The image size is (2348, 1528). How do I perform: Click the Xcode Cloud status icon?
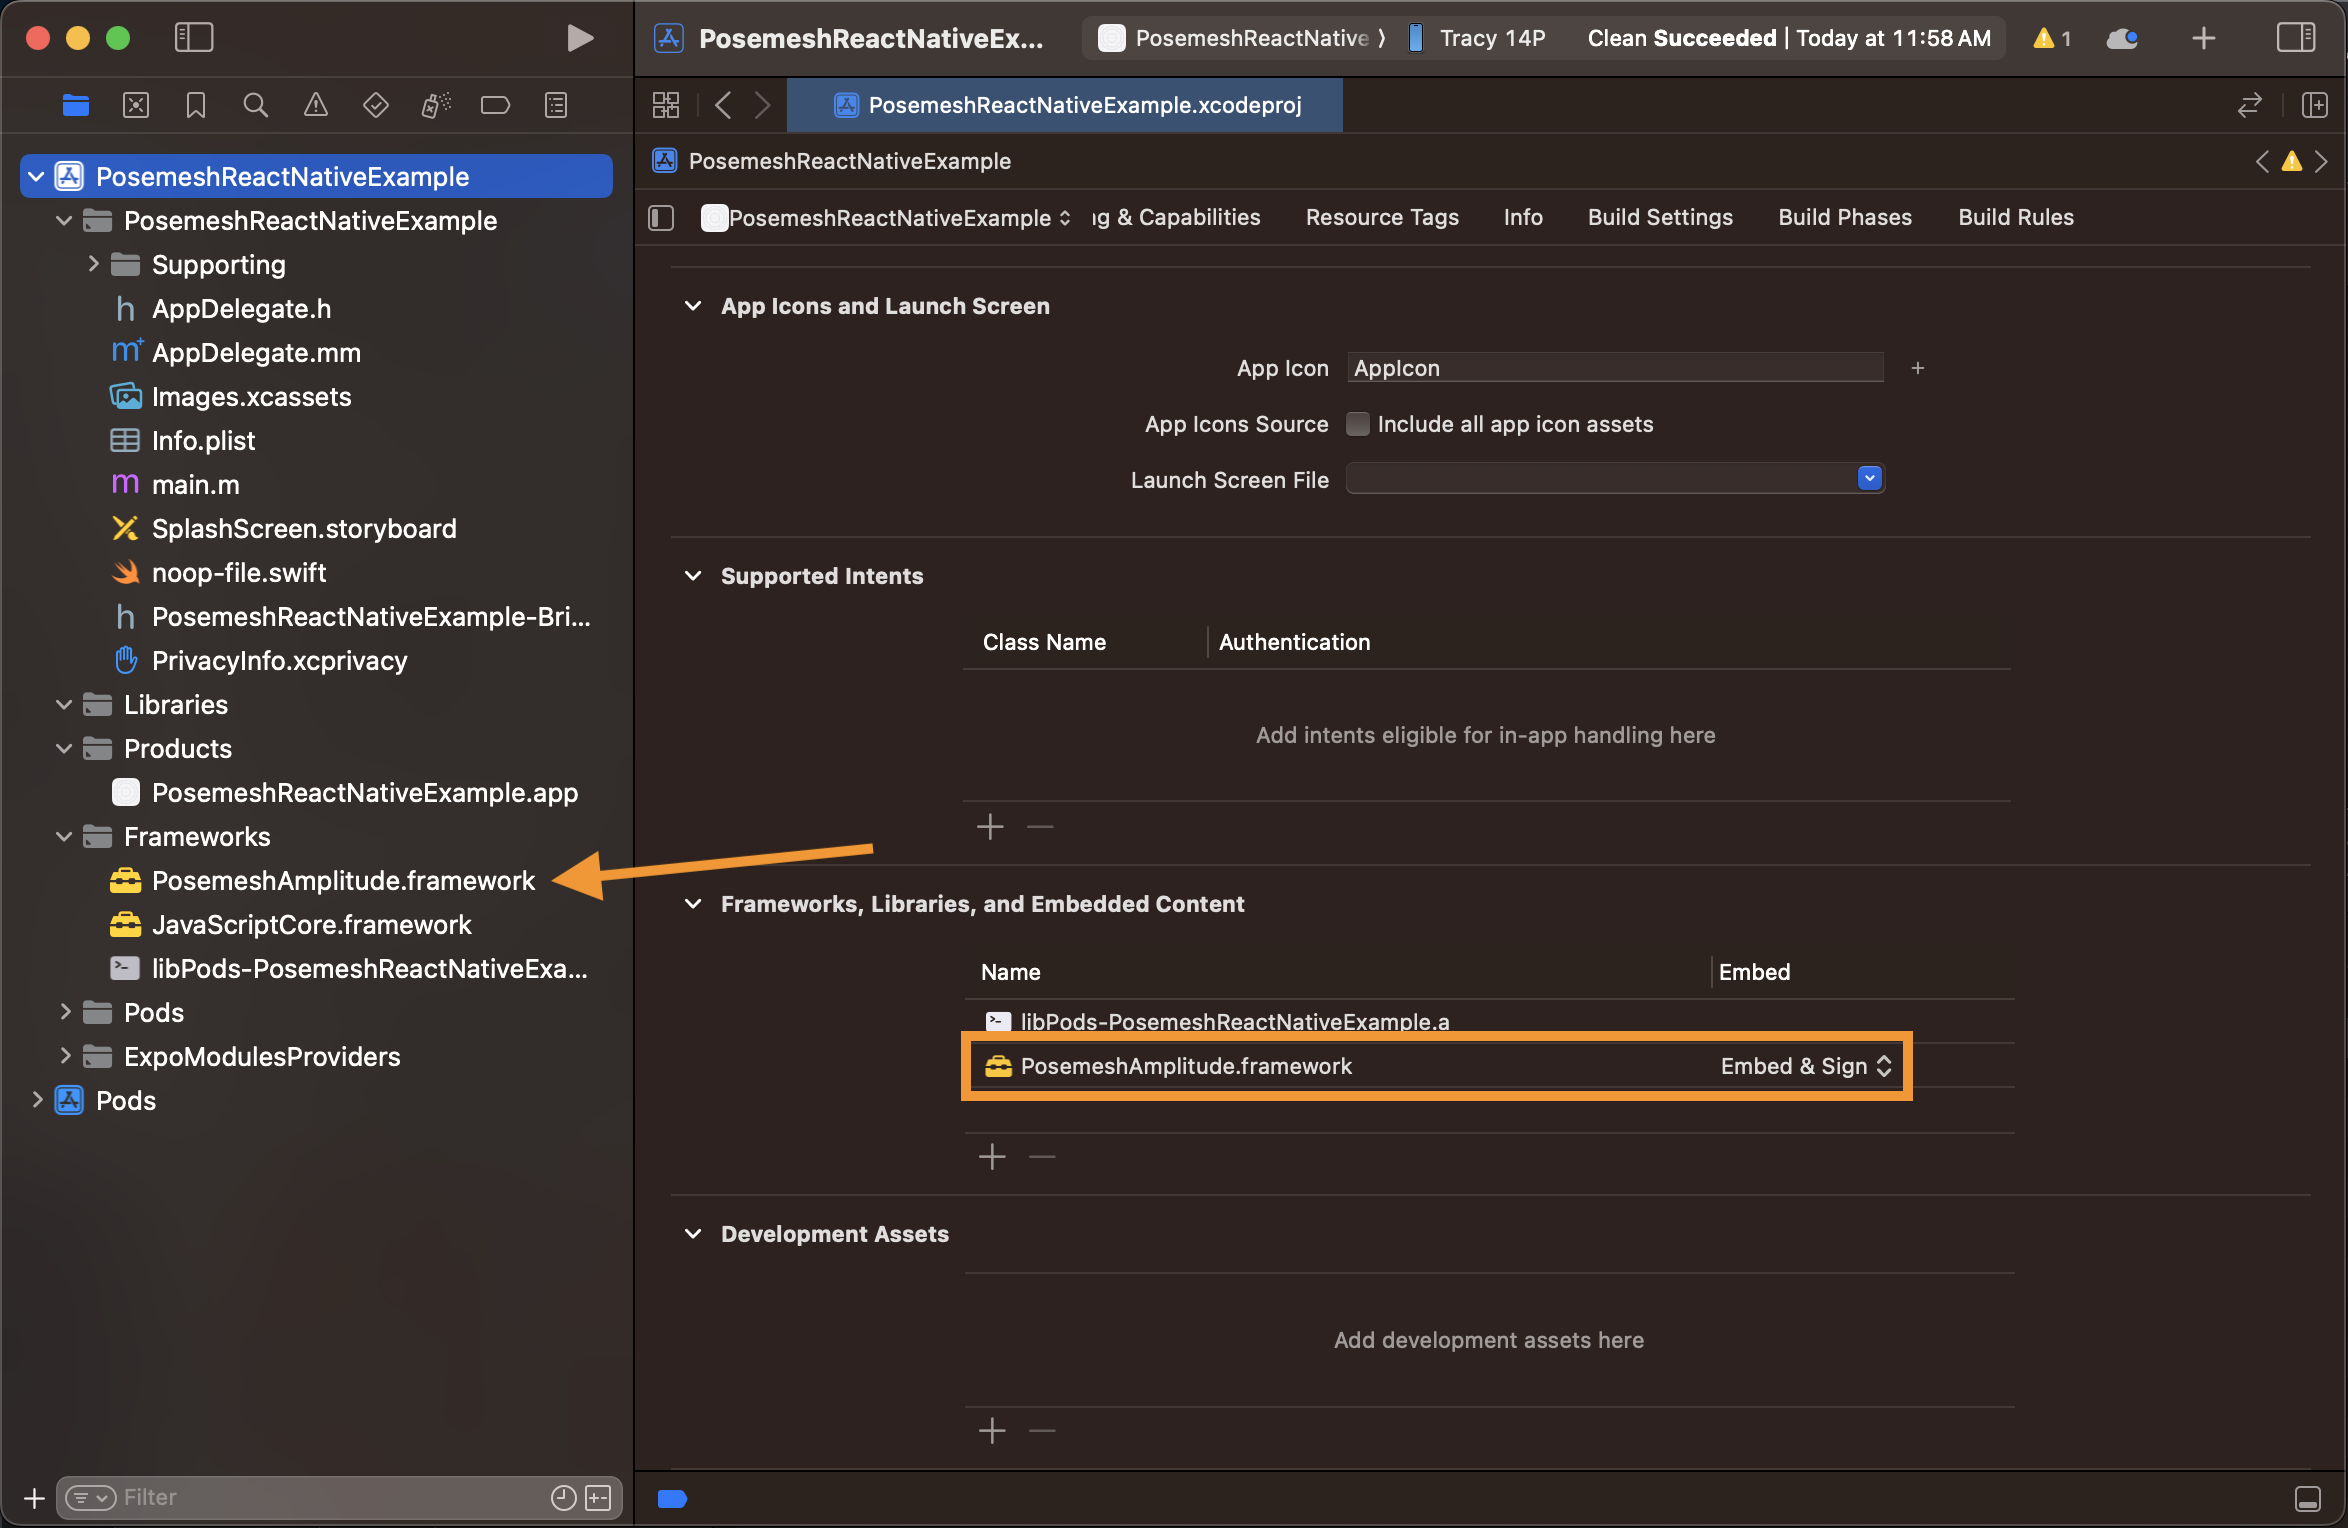(x=2121, y=38)
